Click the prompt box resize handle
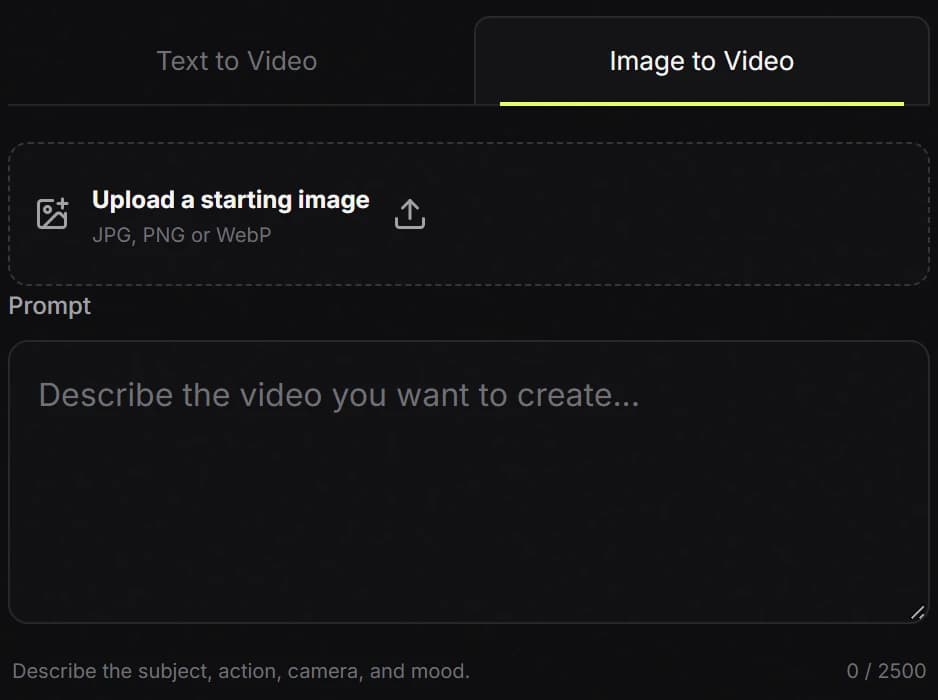The width and height of the screenshot is (938, 700). (x=918, y=613)
